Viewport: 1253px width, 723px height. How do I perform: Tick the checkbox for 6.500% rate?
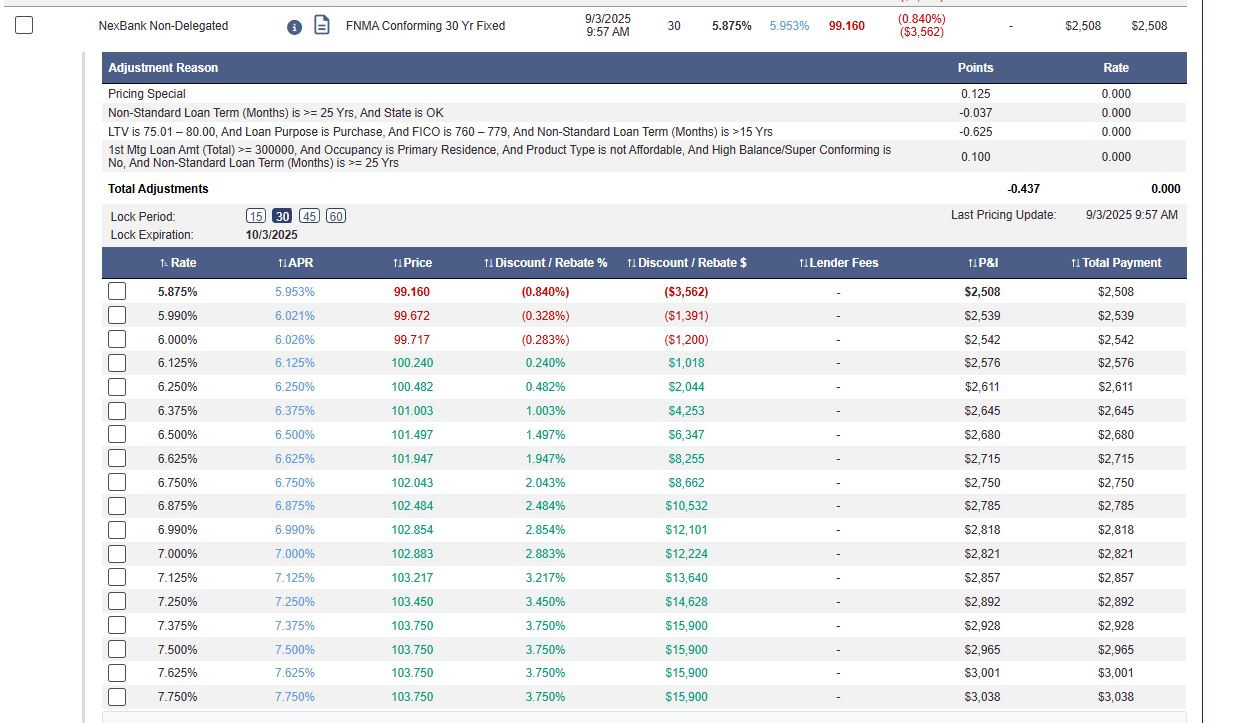point(117,435)
